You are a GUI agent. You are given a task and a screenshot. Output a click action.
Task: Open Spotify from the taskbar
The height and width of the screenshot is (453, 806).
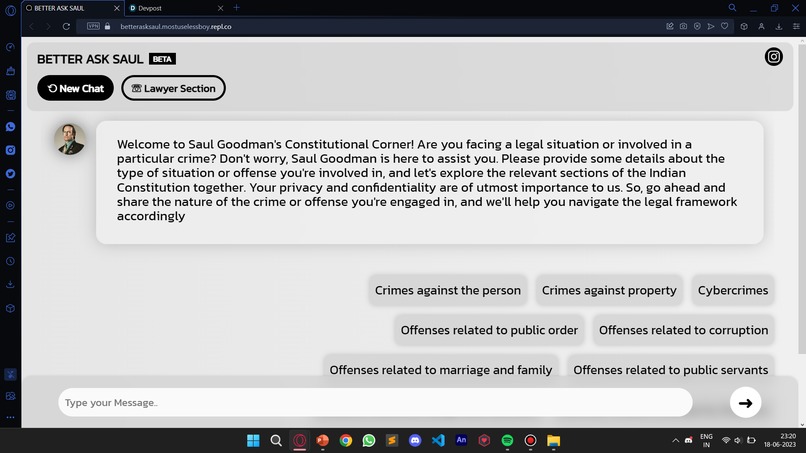click(507, 441)
